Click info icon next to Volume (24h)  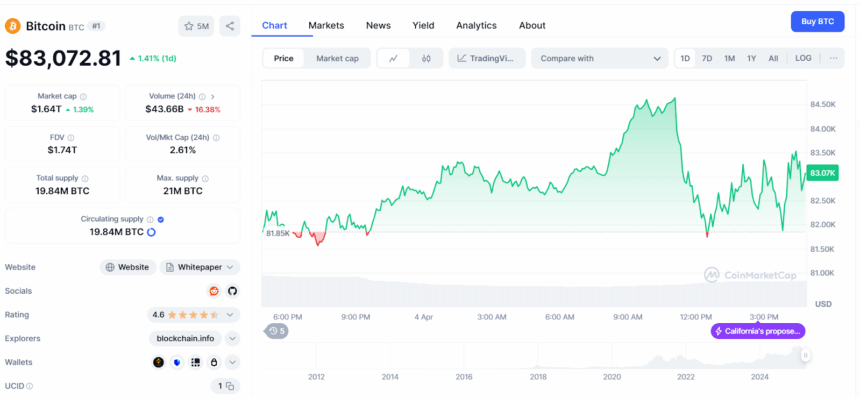[x=202, y=96]
